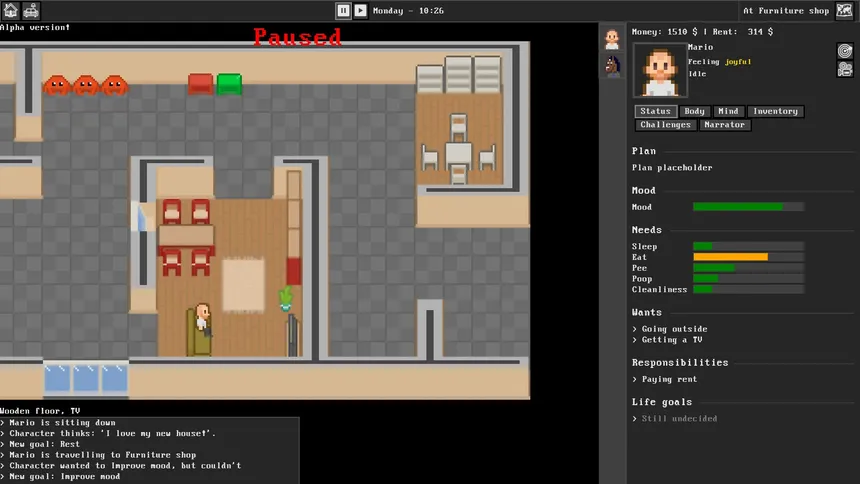Click the white dining table in the corner room

[x=458, y=154]
